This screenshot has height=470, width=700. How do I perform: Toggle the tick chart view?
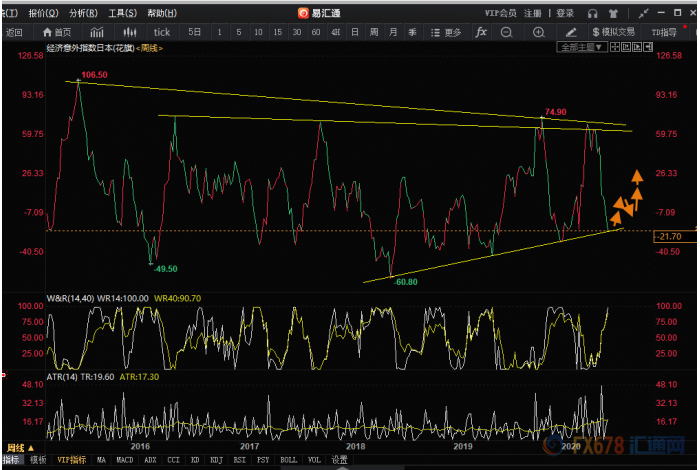[161, 32]
